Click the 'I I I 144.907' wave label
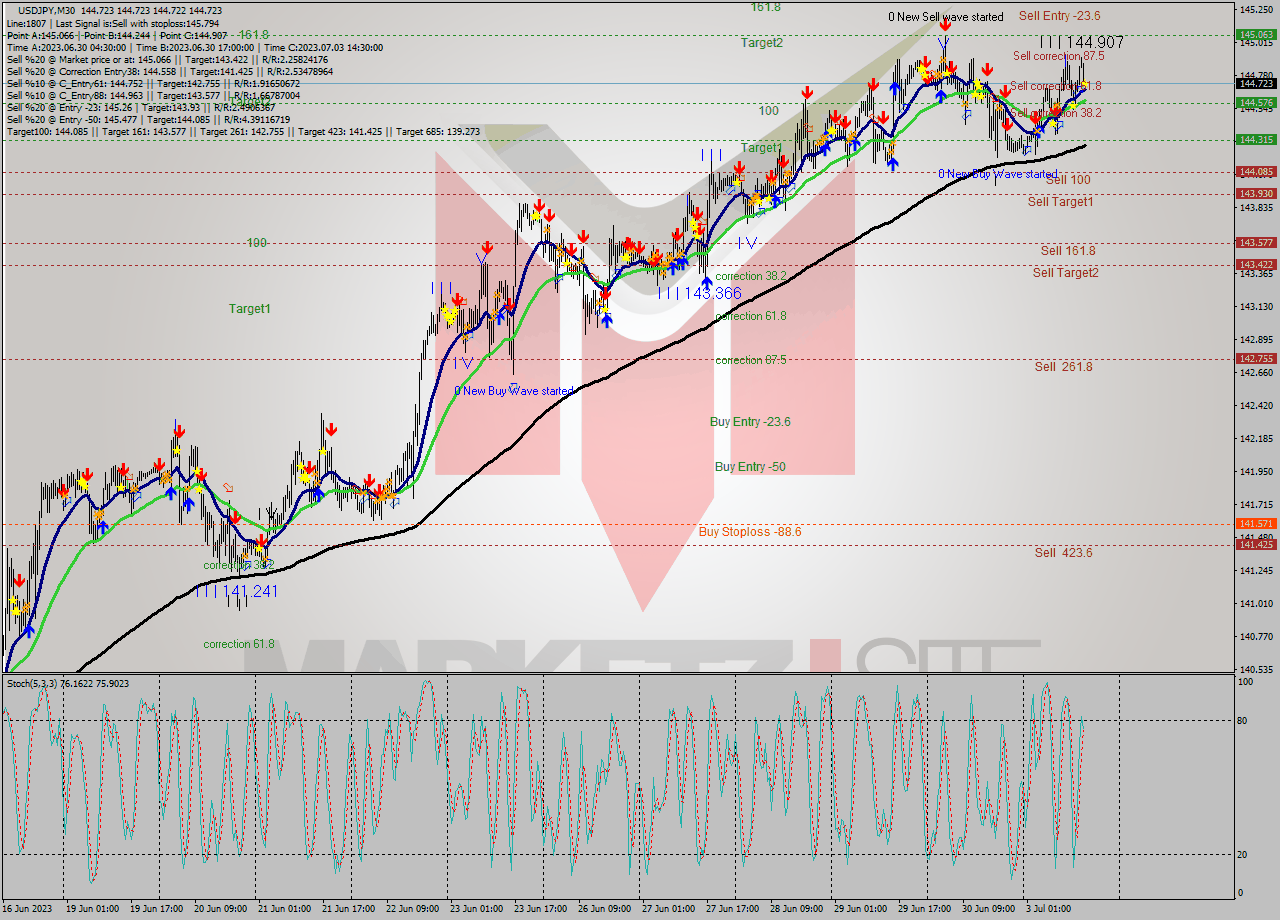The image size is (1280, 920). [1081, 42]
